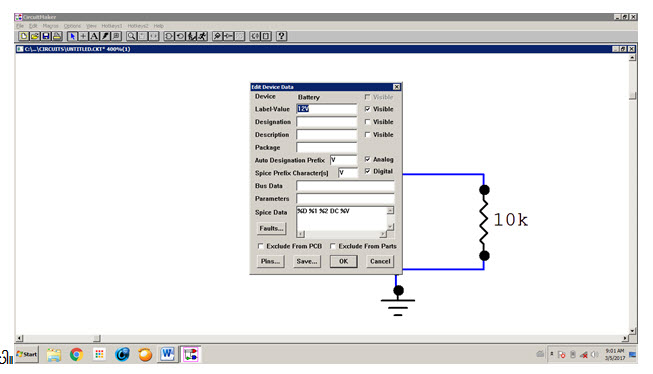Open the Edit menu
The height and width of the screenshot is (374, 653).
33,26
